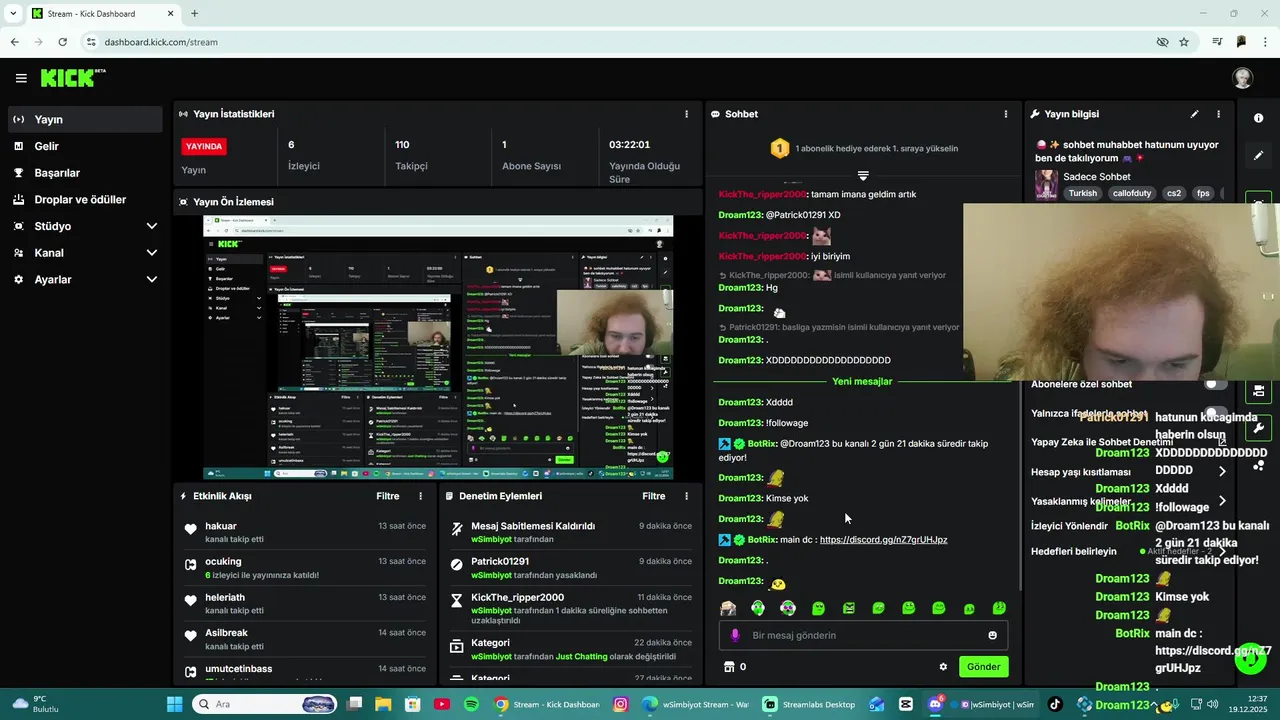
Task: Click info icon in right sidebar
Action: click(1258, 118)
